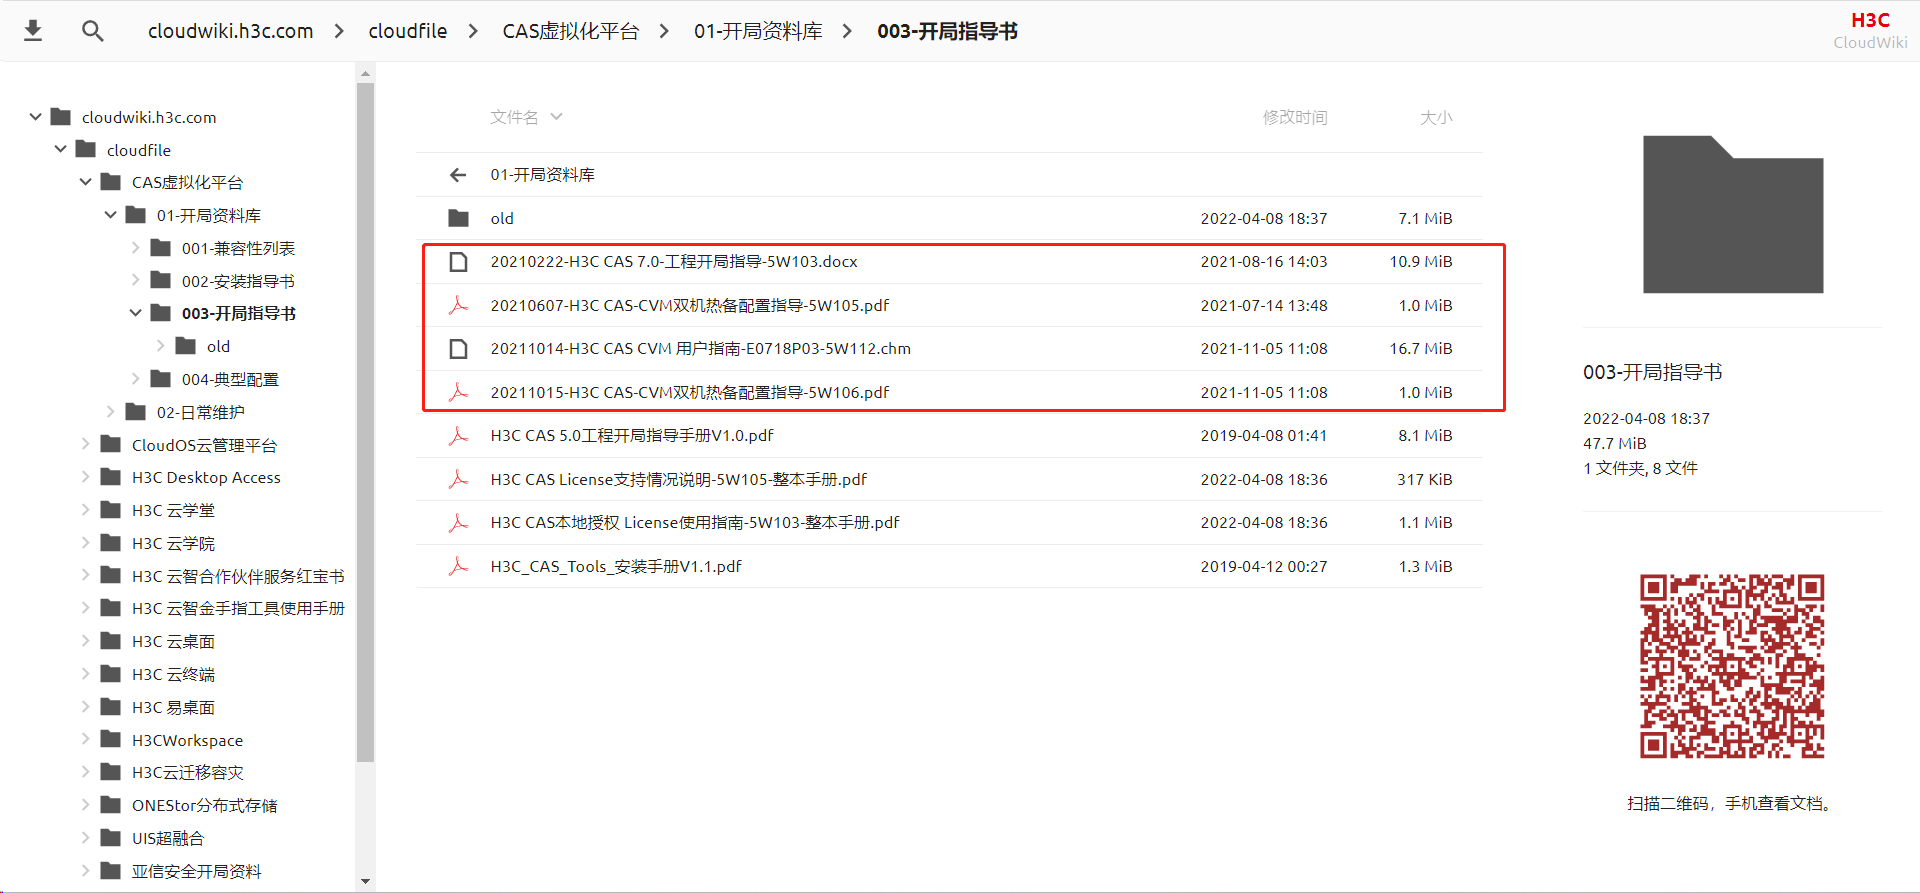This screenshot has width=1920, height=893.
Task: Click PDF icon for CAS本地授权 License file
Action: (459, 523)
